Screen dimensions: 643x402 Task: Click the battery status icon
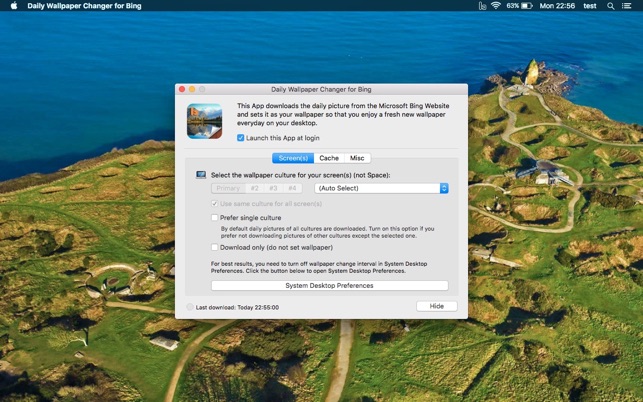pos(526,6)
